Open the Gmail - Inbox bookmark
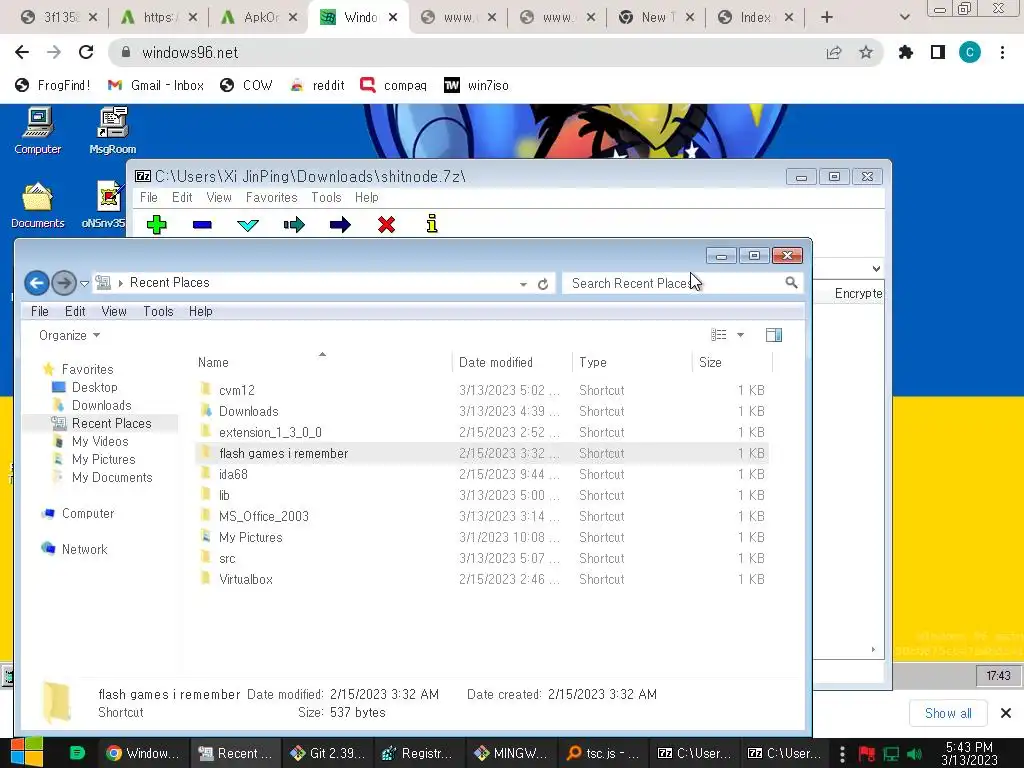The height and width of the screenshot is (768, 1024). (x=156, y=86)
